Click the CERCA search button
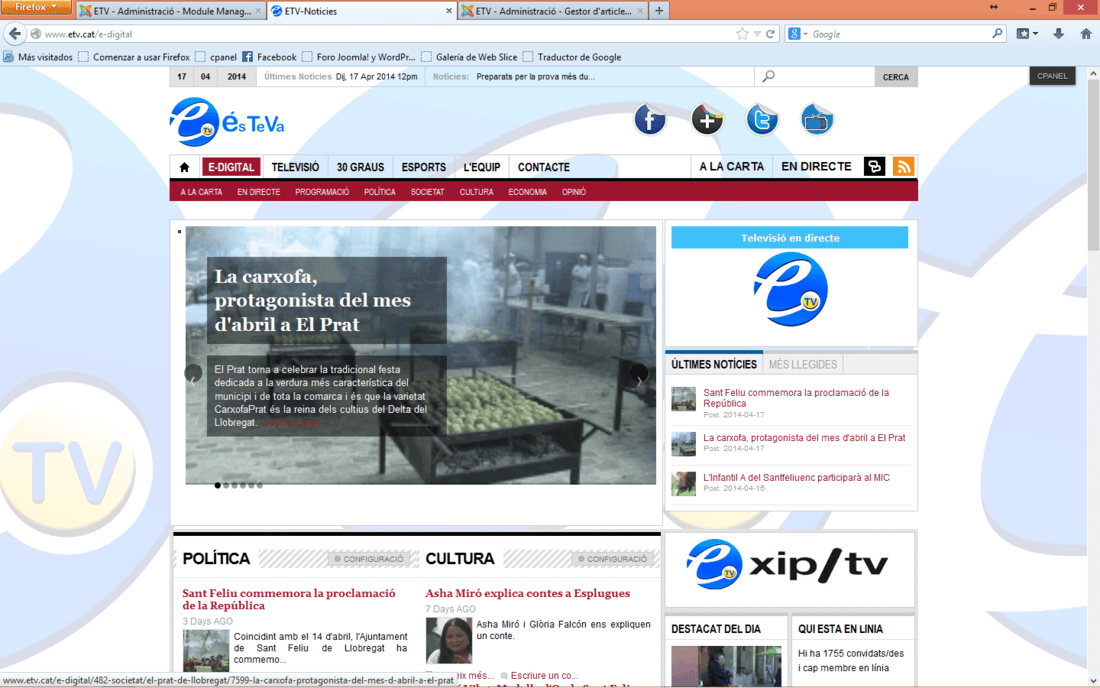 point(896,76)
